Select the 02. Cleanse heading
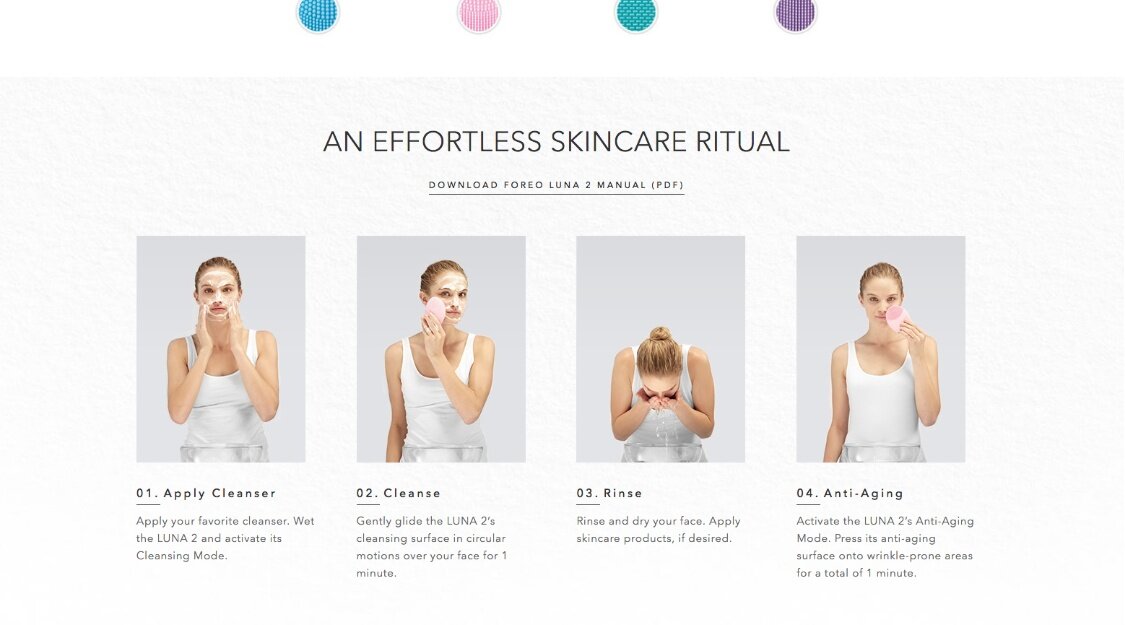This screenshot has width=1125, height=625. (399, 493)
